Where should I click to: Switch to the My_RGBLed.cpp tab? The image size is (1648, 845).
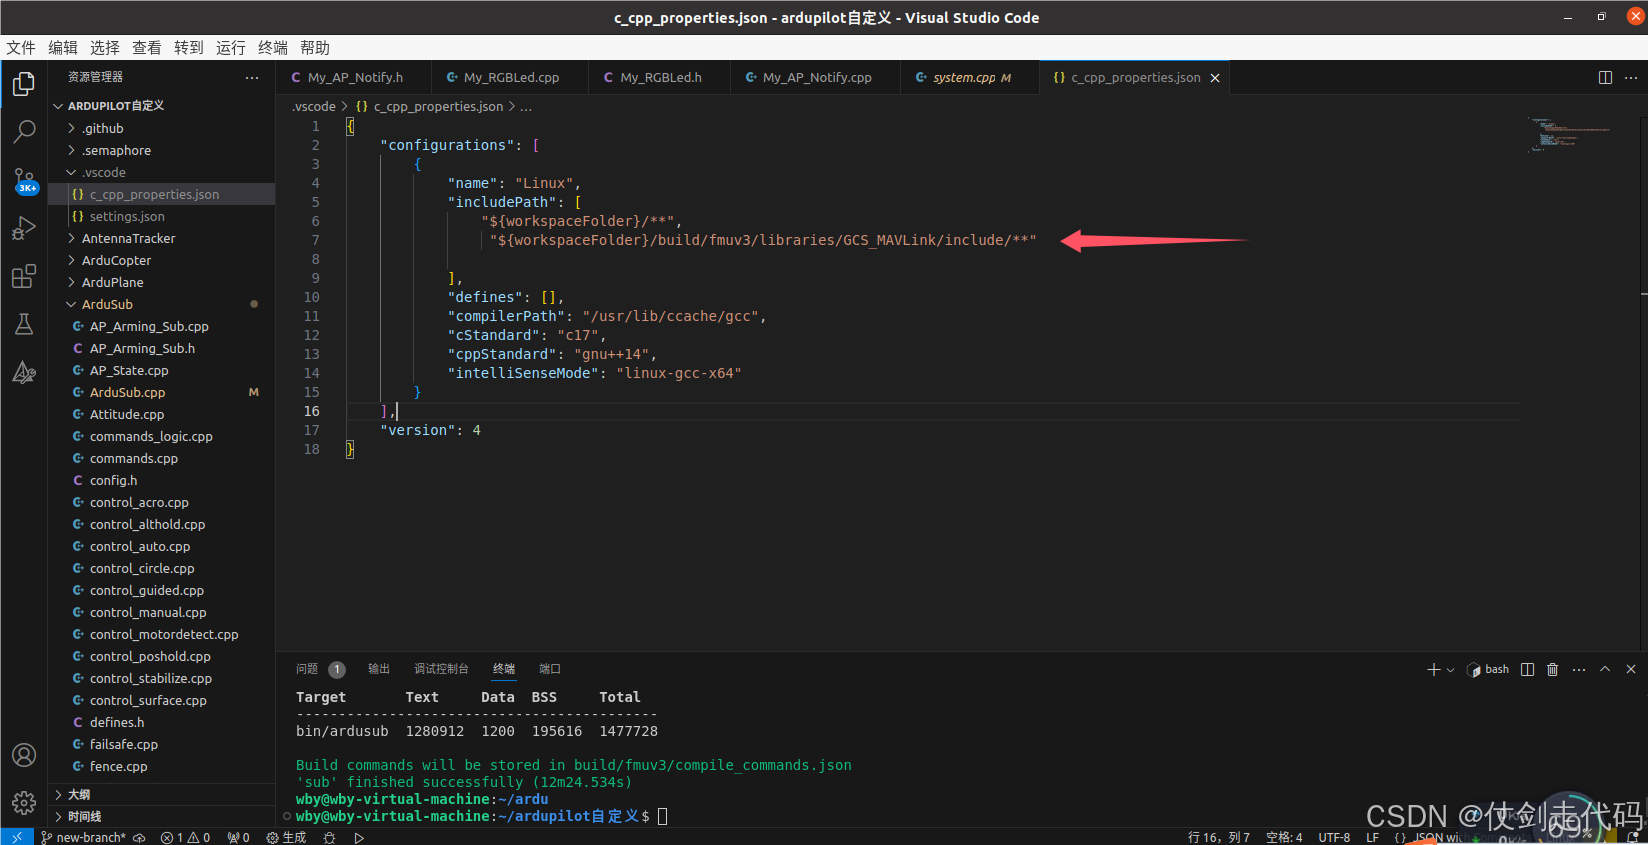(510, 77)
